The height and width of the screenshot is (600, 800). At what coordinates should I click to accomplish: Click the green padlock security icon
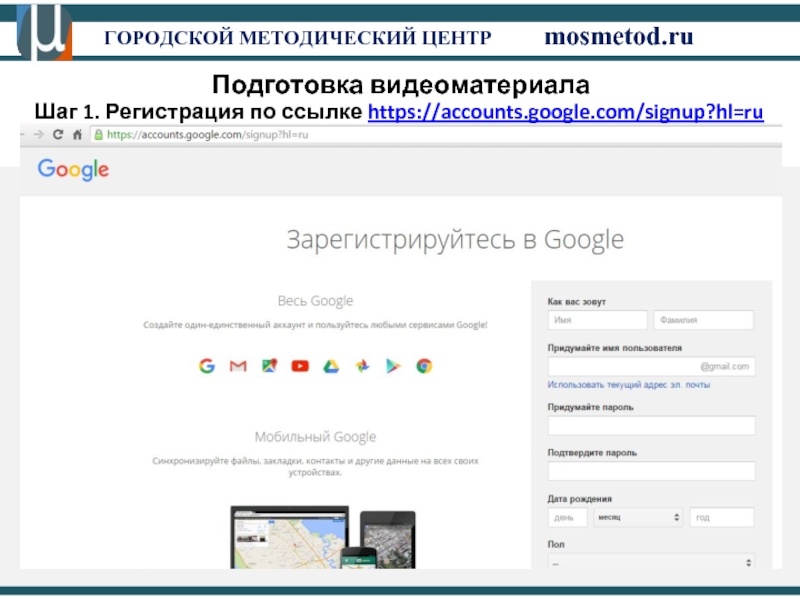click(98, 135)
